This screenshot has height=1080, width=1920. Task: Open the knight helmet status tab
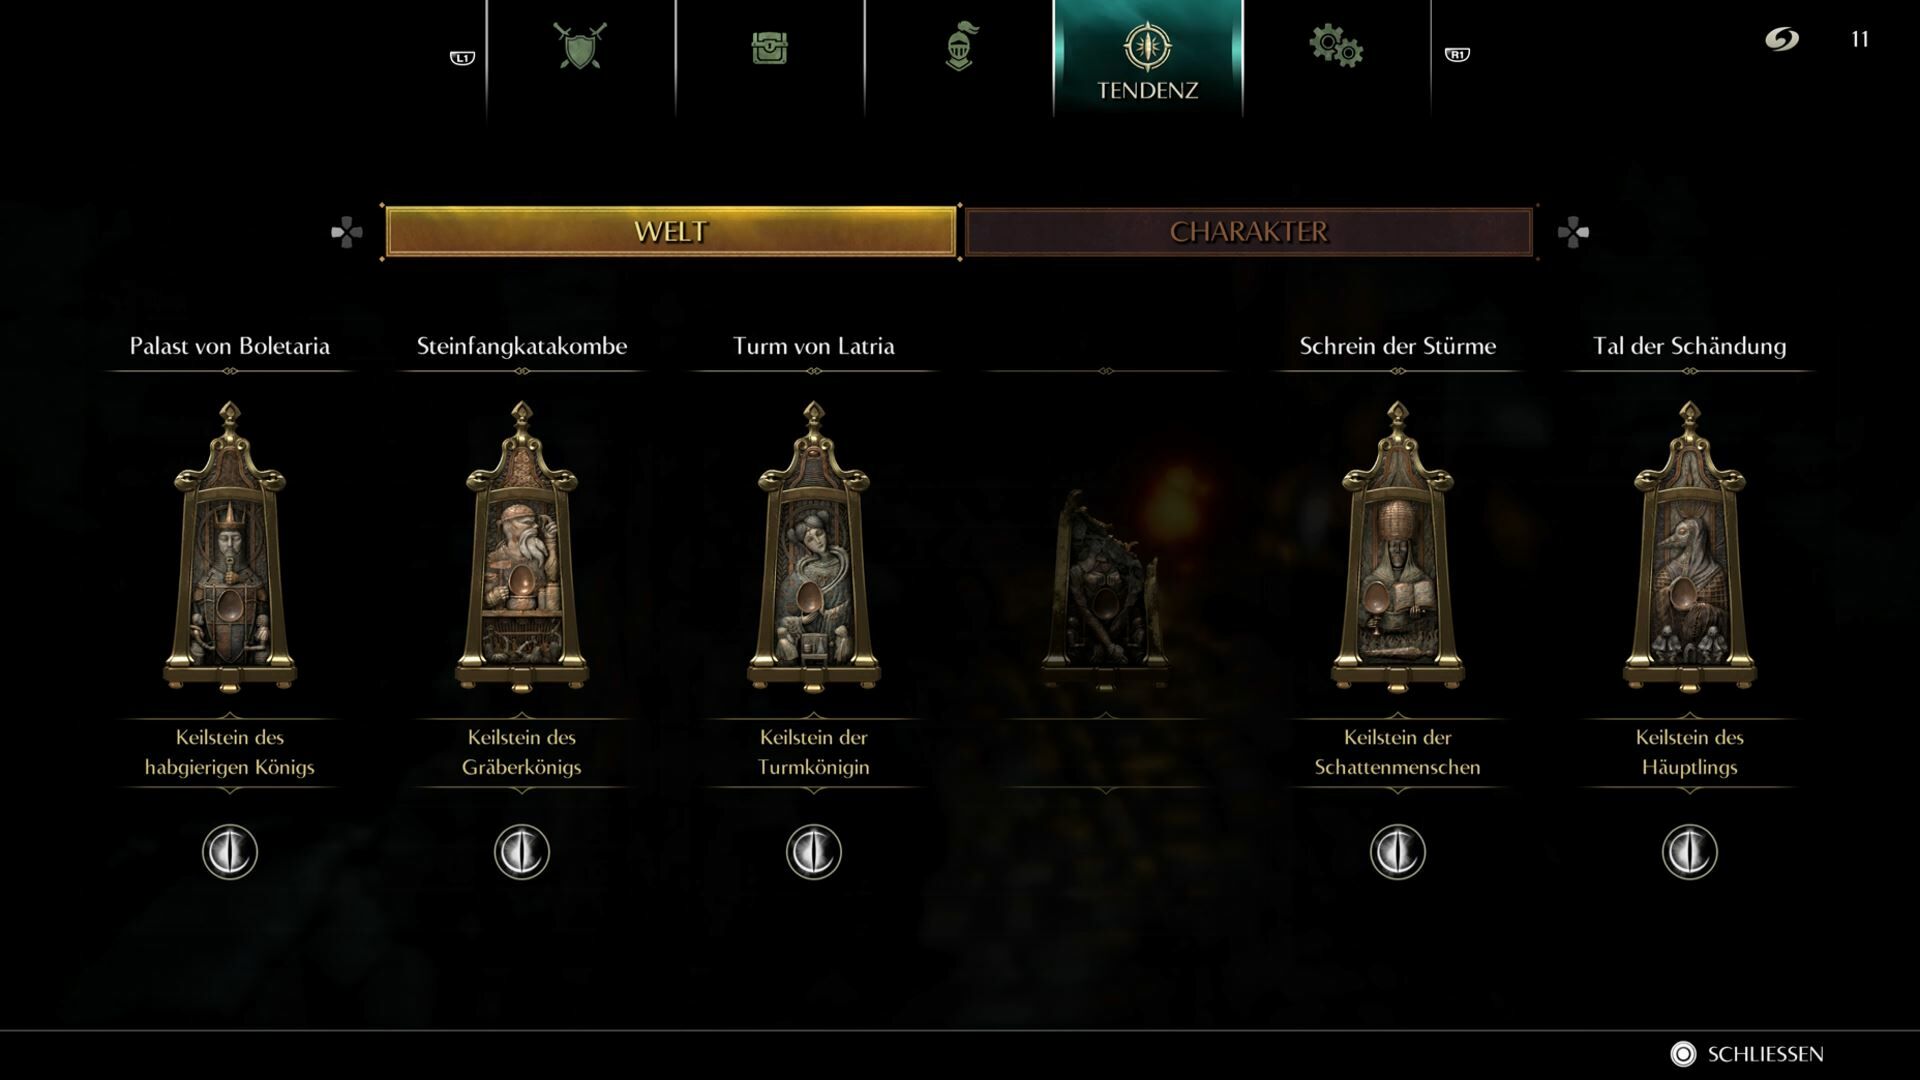[959, 46]
